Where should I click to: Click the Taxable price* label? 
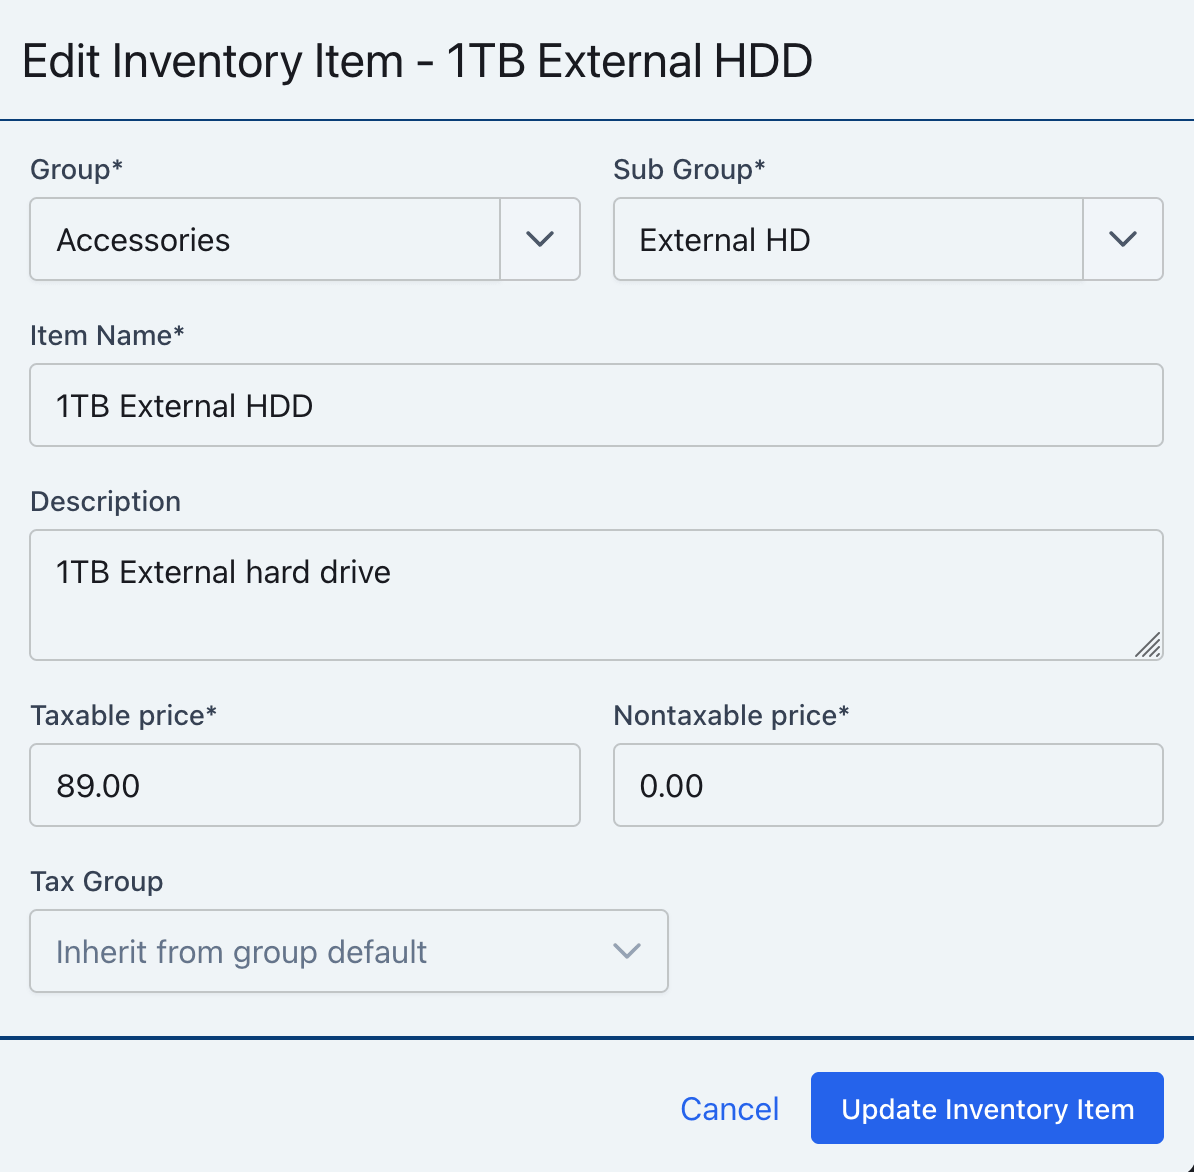(x=123, y=715)
